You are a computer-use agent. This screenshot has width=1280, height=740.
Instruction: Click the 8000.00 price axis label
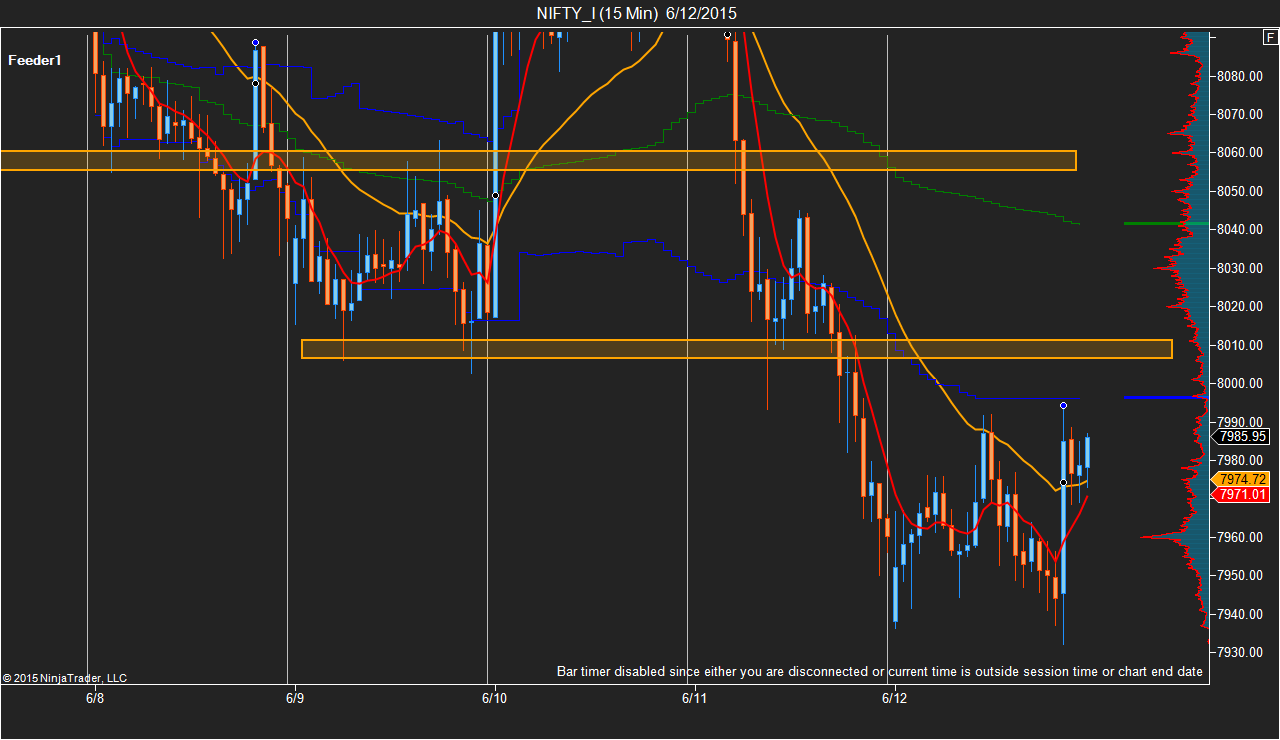coord(1240,384)
